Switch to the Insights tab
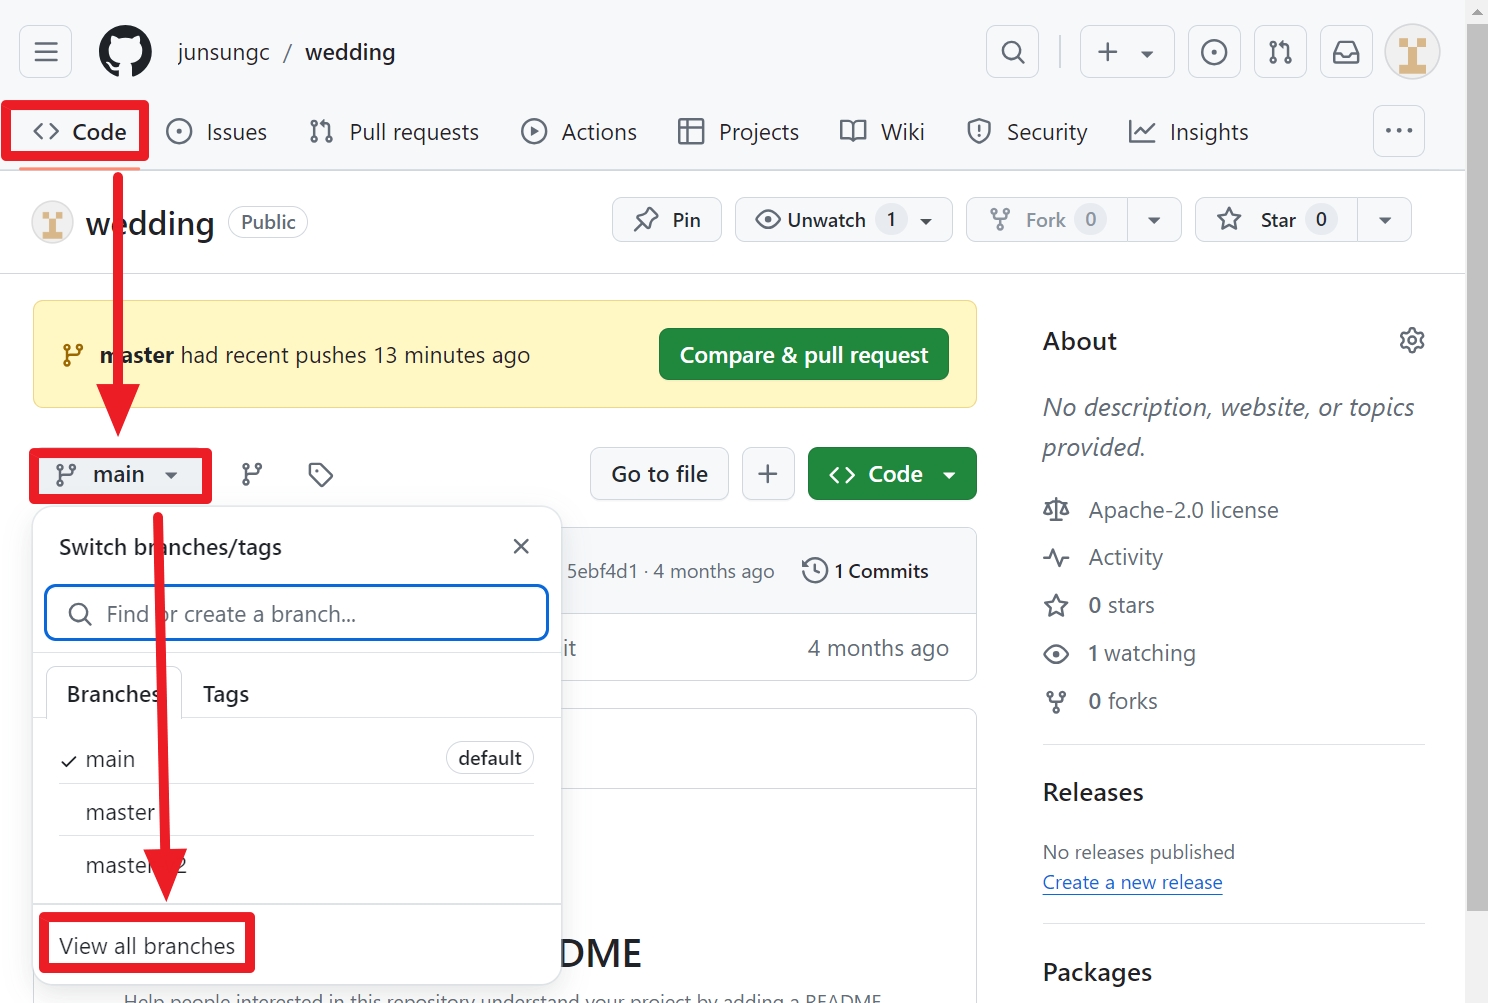Image resolution: width=1488 pixels, height=1003 pixels. (1189, 132)
